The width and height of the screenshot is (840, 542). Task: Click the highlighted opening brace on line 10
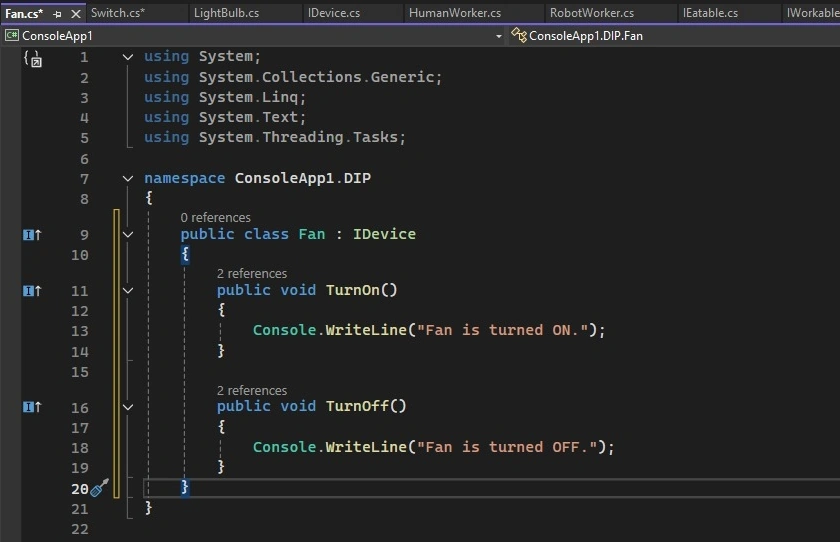tap(185, 254)
